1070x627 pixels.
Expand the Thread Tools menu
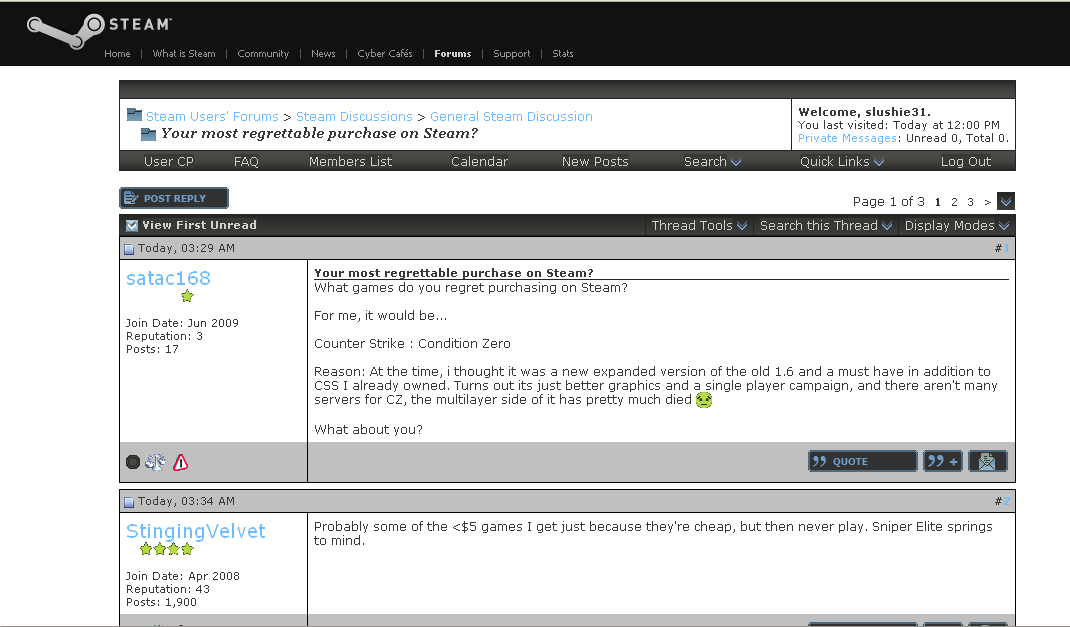pyautogui.click(x=699, y=226)
